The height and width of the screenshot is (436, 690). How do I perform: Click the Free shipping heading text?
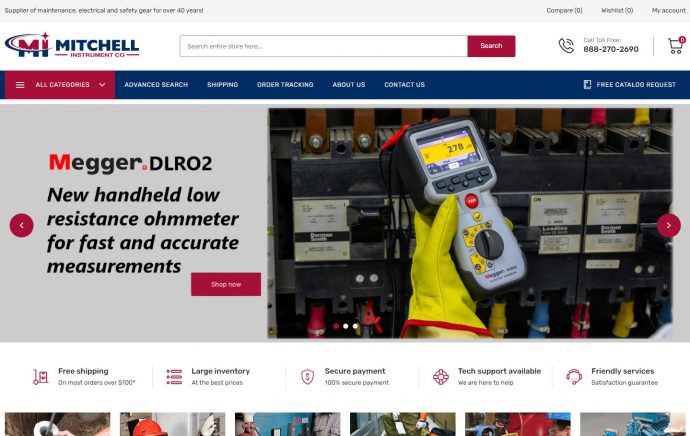[x=83, y=371]
